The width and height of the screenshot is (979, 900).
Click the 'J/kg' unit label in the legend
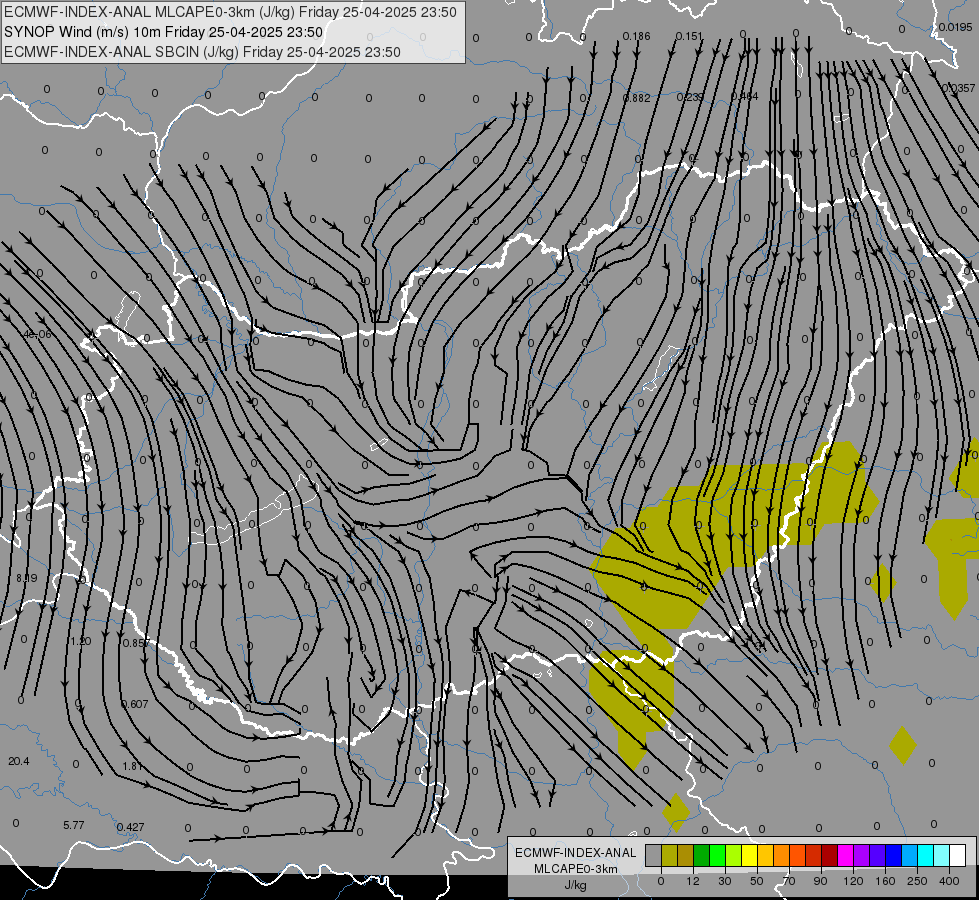pos(575,885)
